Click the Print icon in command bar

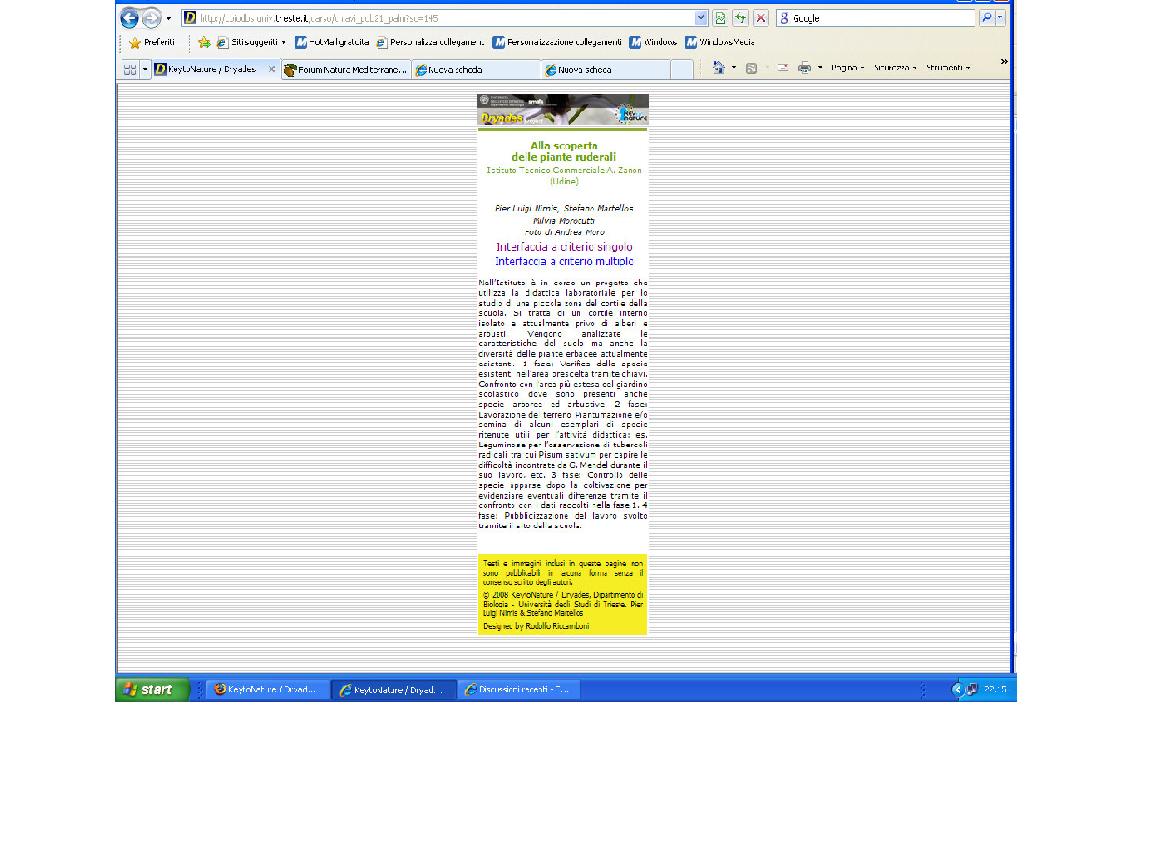(x=804, y=68)
